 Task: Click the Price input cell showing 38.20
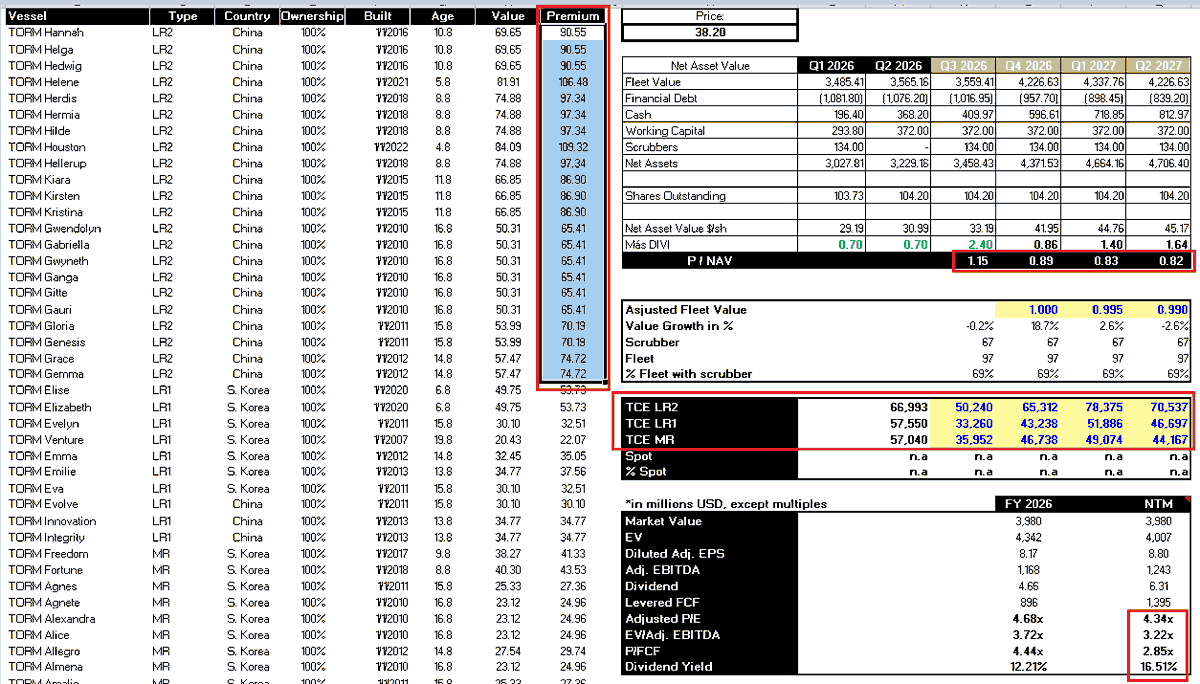pyautogui.click(x=710, y=33)
